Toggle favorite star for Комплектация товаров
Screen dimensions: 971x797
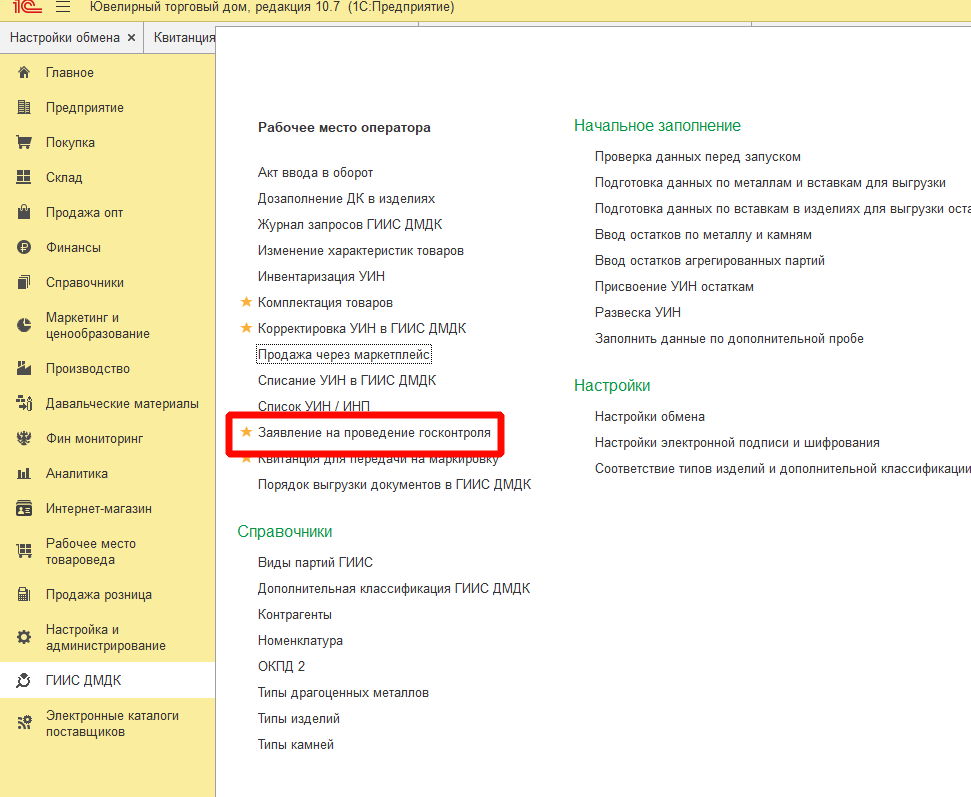pyautogui.click(x=246, y=302)
